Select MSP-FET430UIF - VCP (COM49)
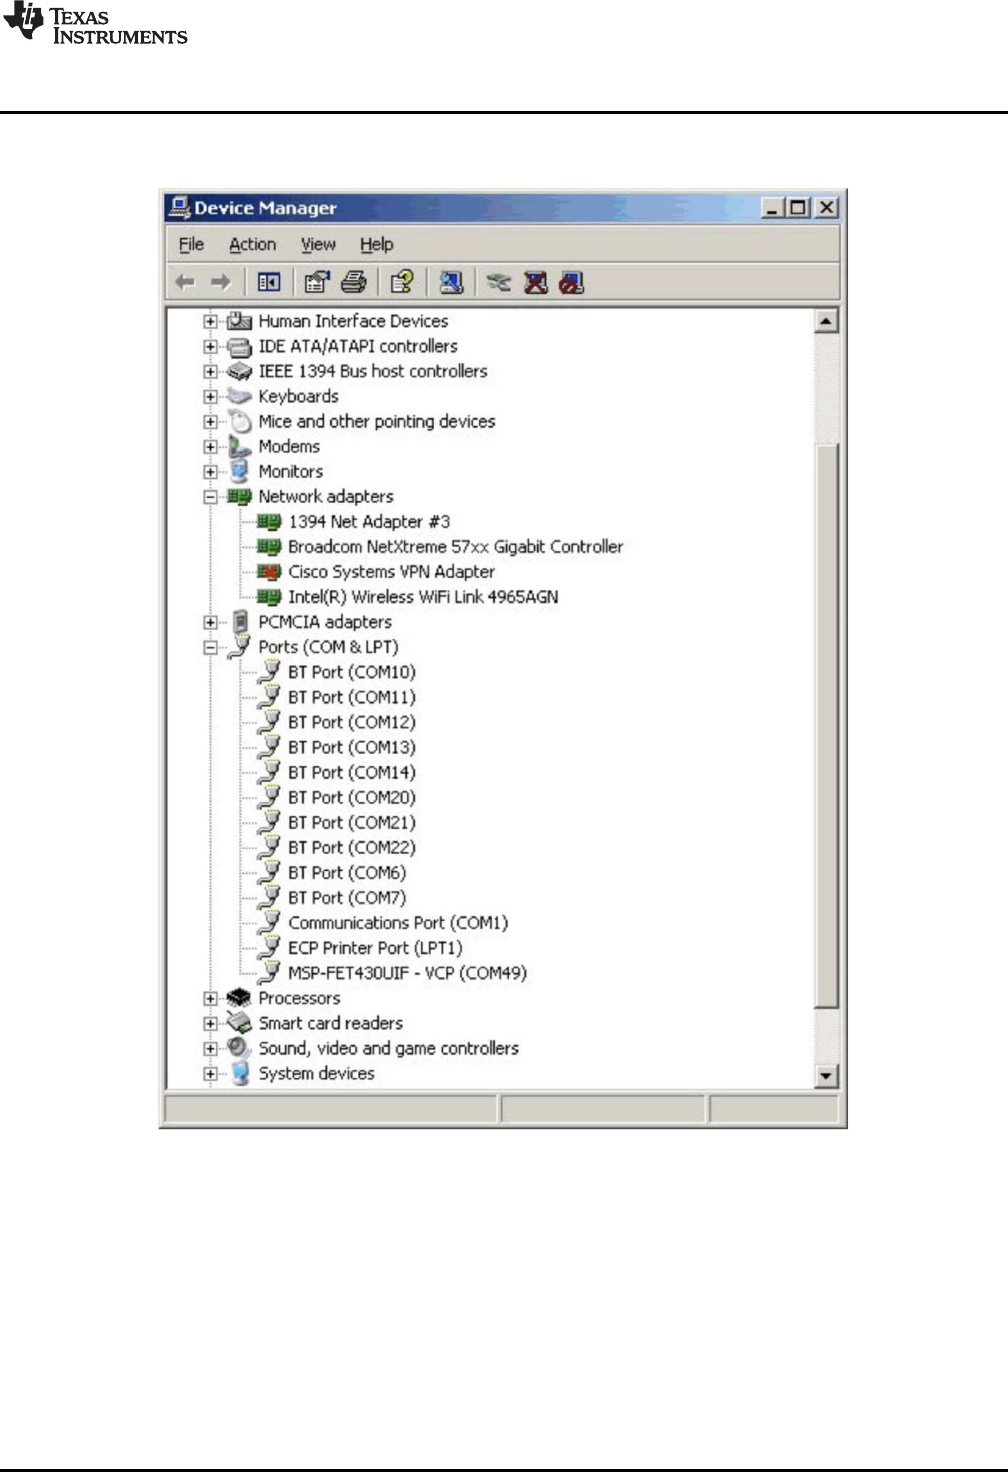The image size is (1008, 1472). point(407,972)
